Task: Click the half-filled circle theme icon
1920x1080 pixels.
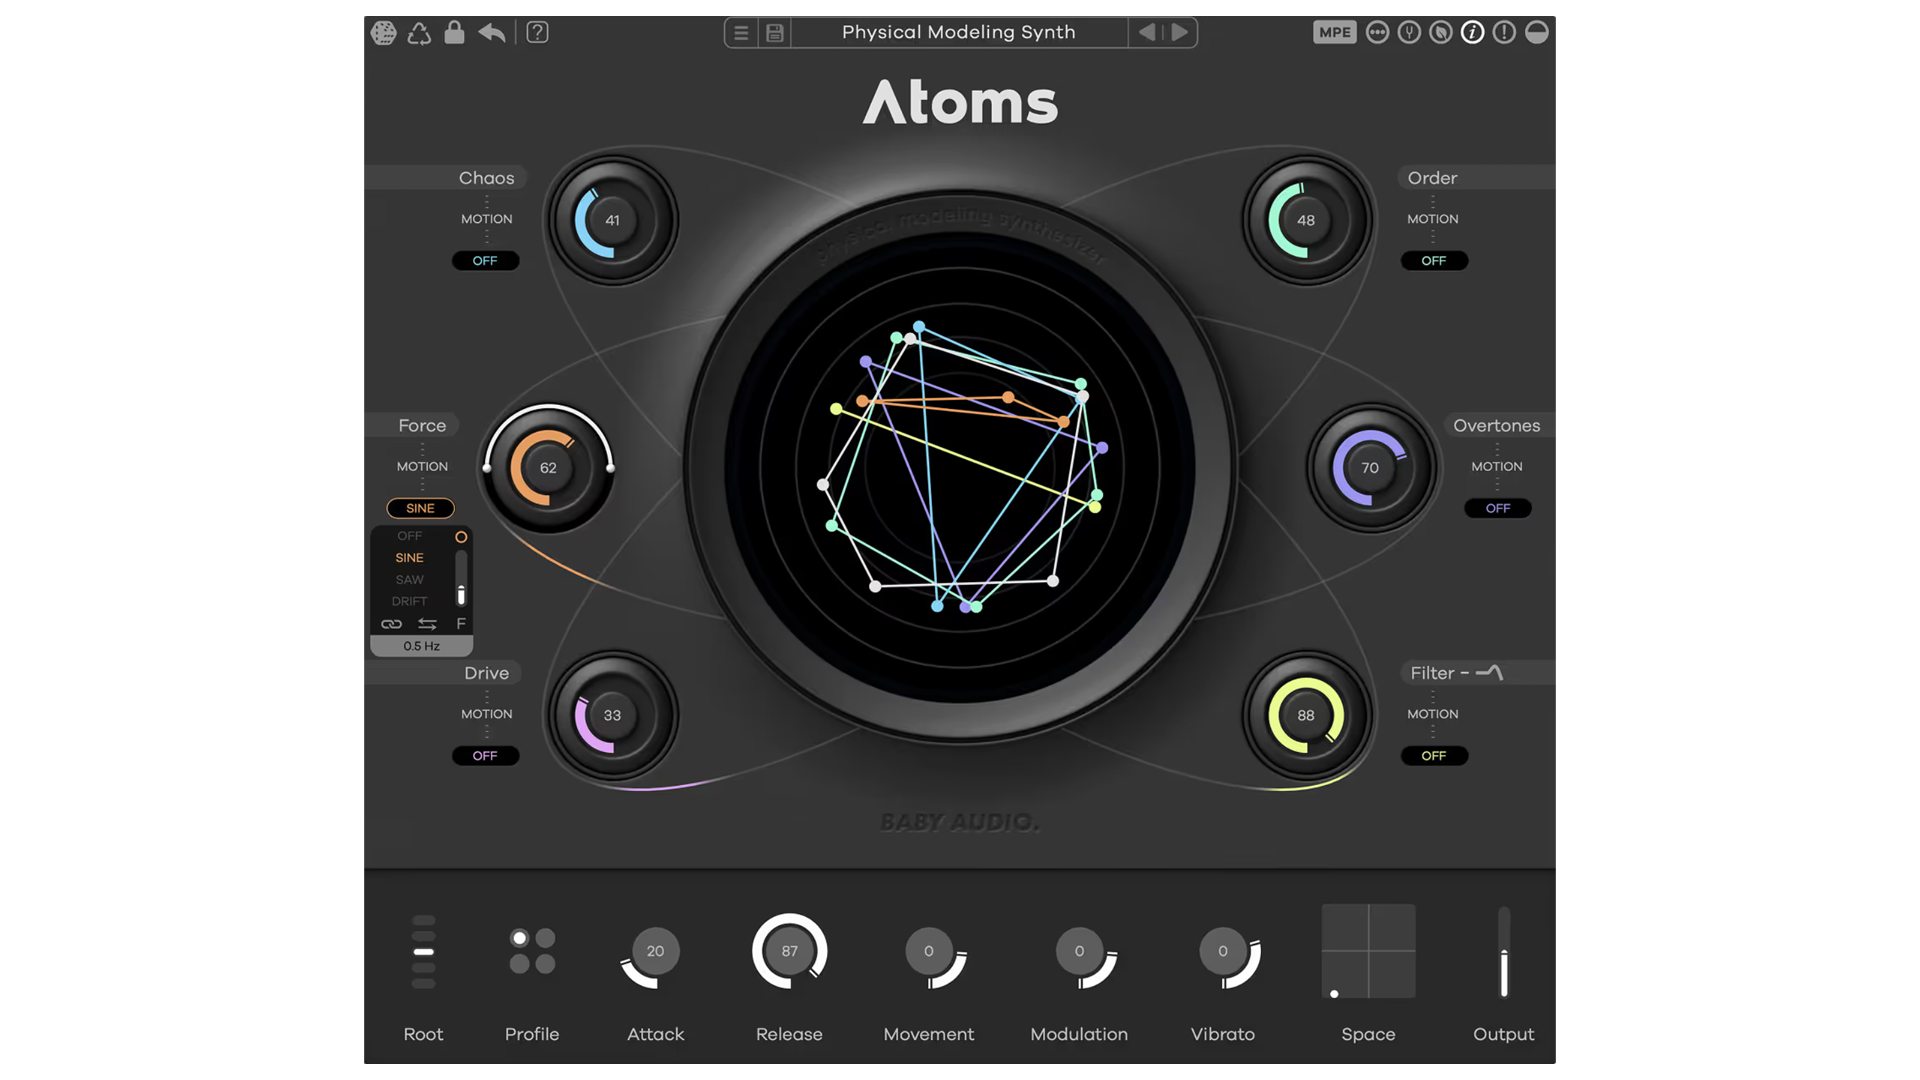Action: (1537, 32)
